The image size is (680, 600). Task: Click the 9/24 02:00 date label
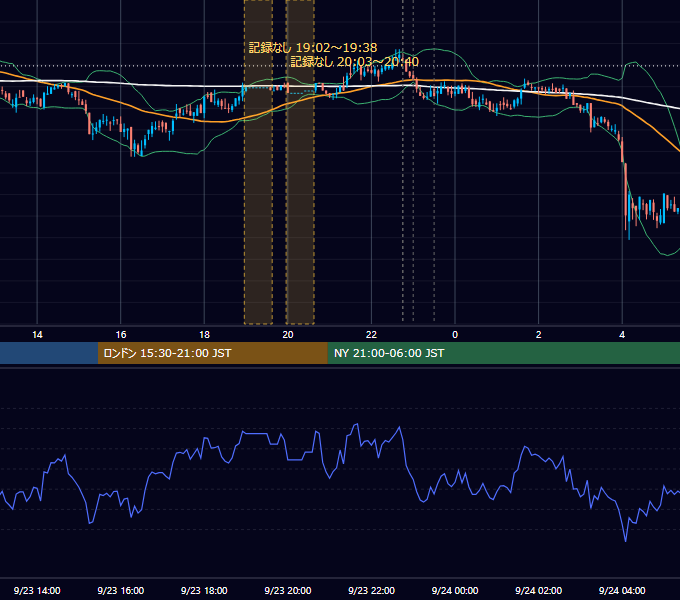pos(538,590)
